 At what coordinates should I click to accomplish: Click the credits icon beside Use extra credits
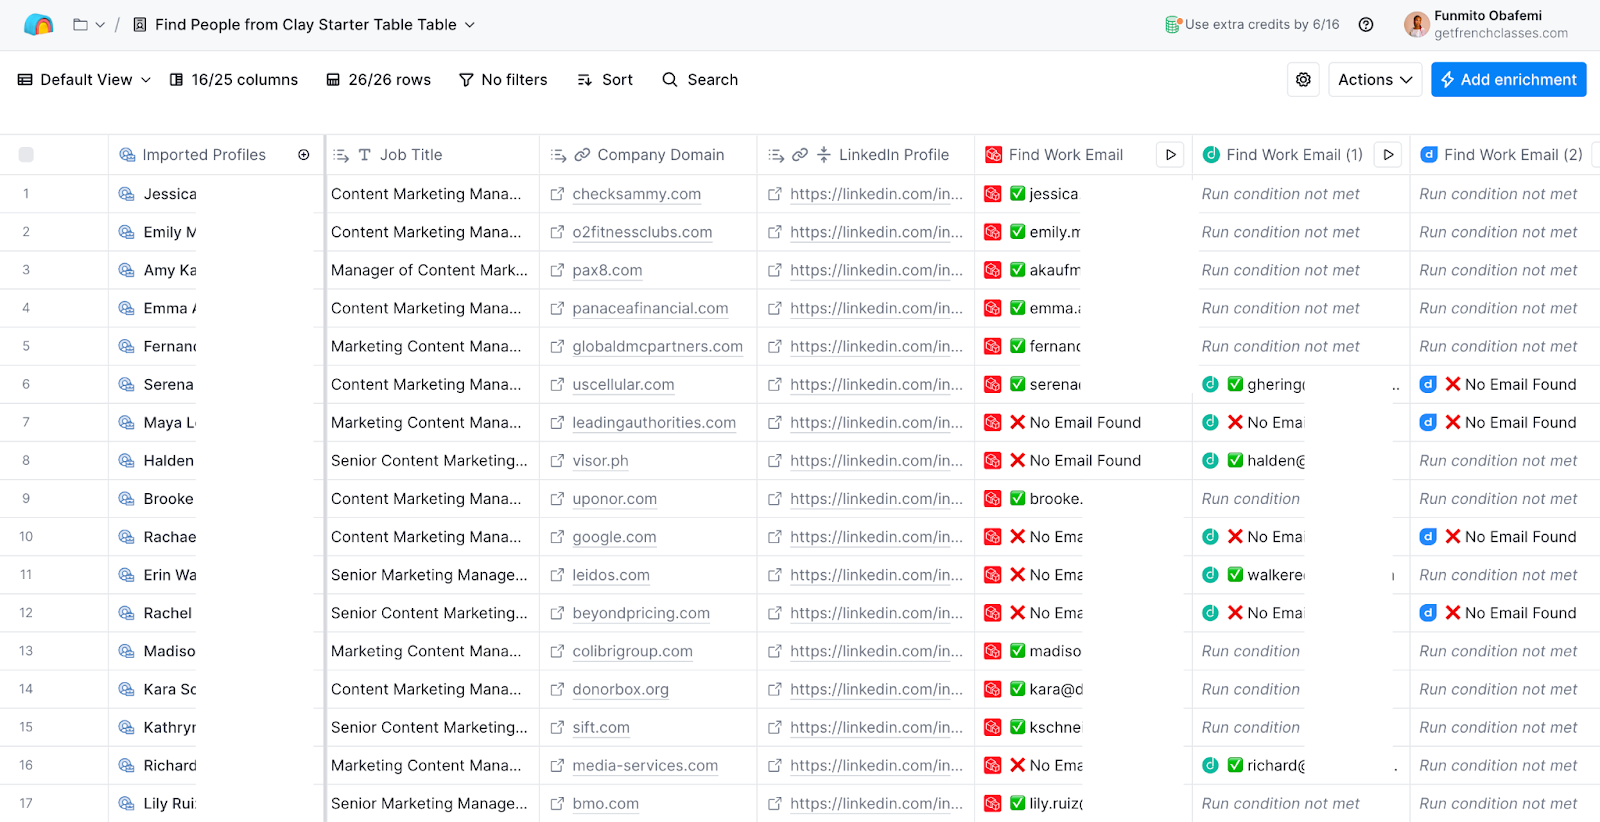click(x=1172, y=25)
